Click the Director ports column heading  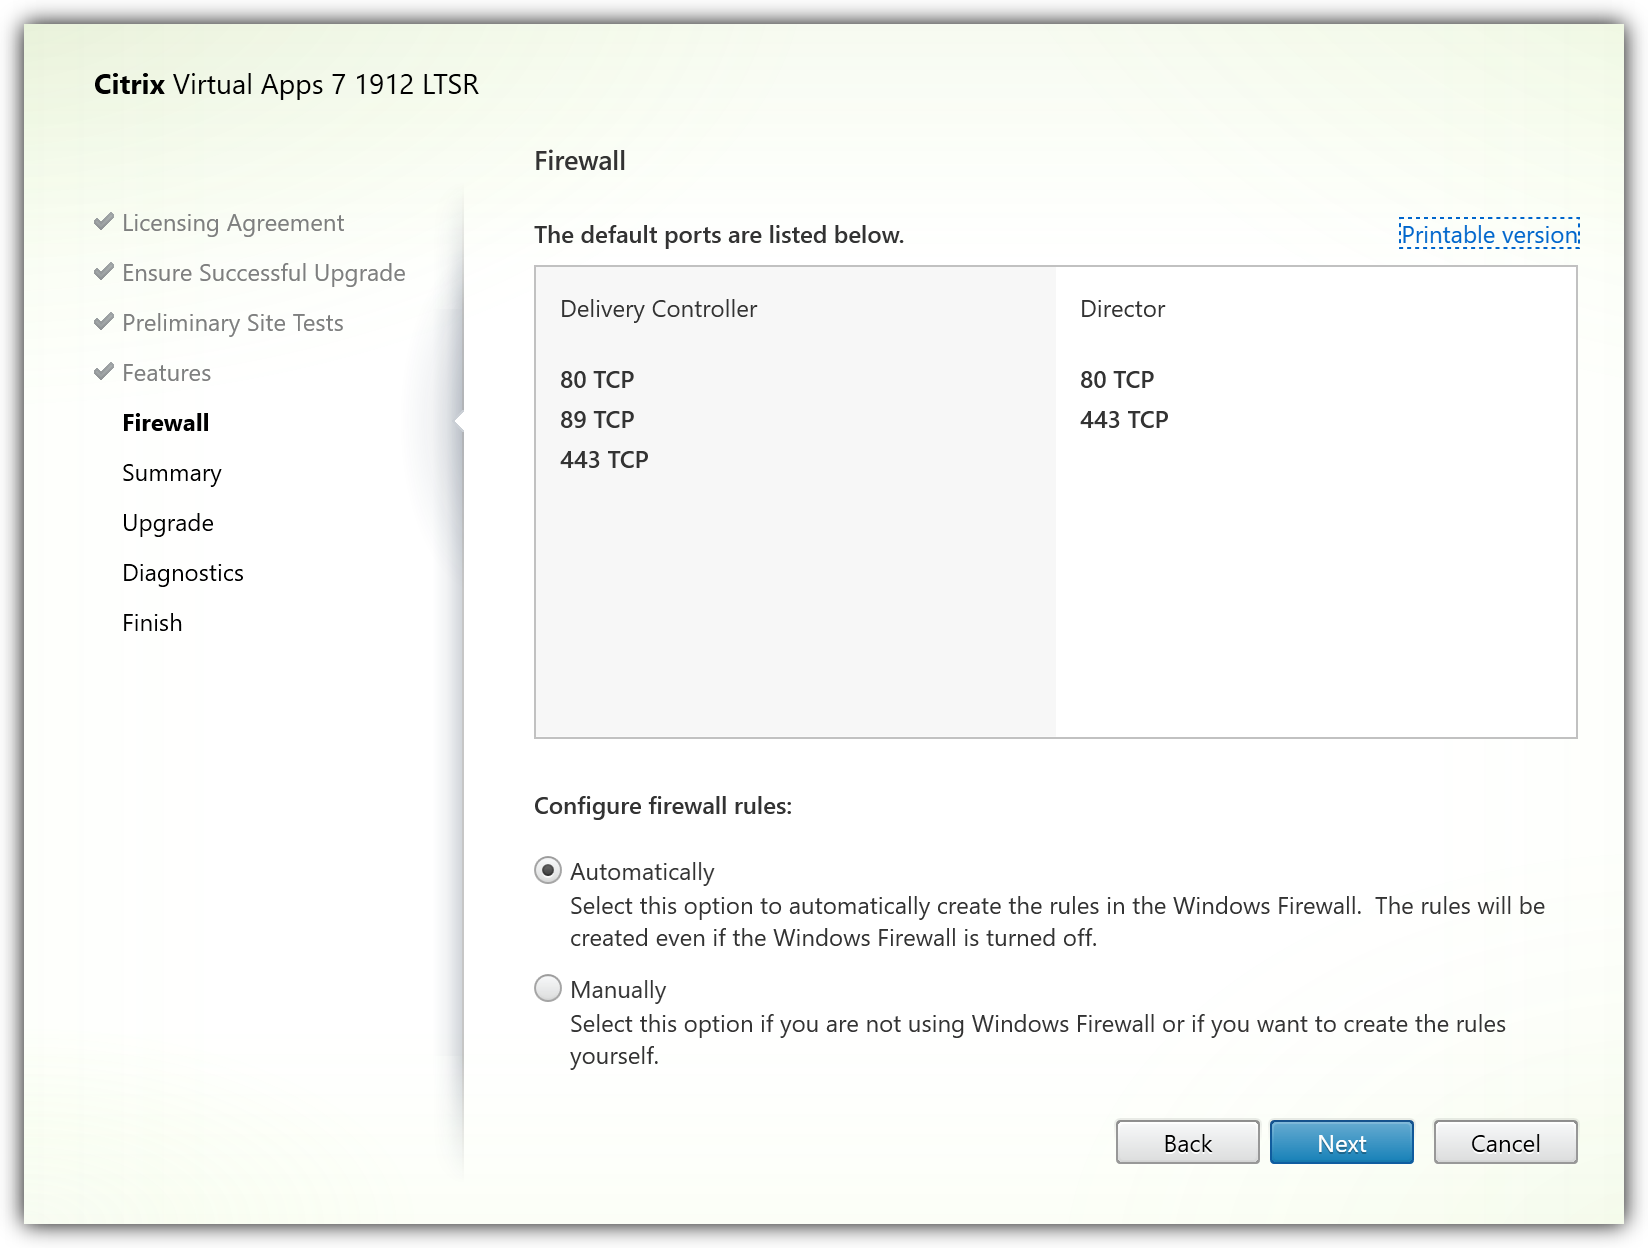pos(1122,309)
